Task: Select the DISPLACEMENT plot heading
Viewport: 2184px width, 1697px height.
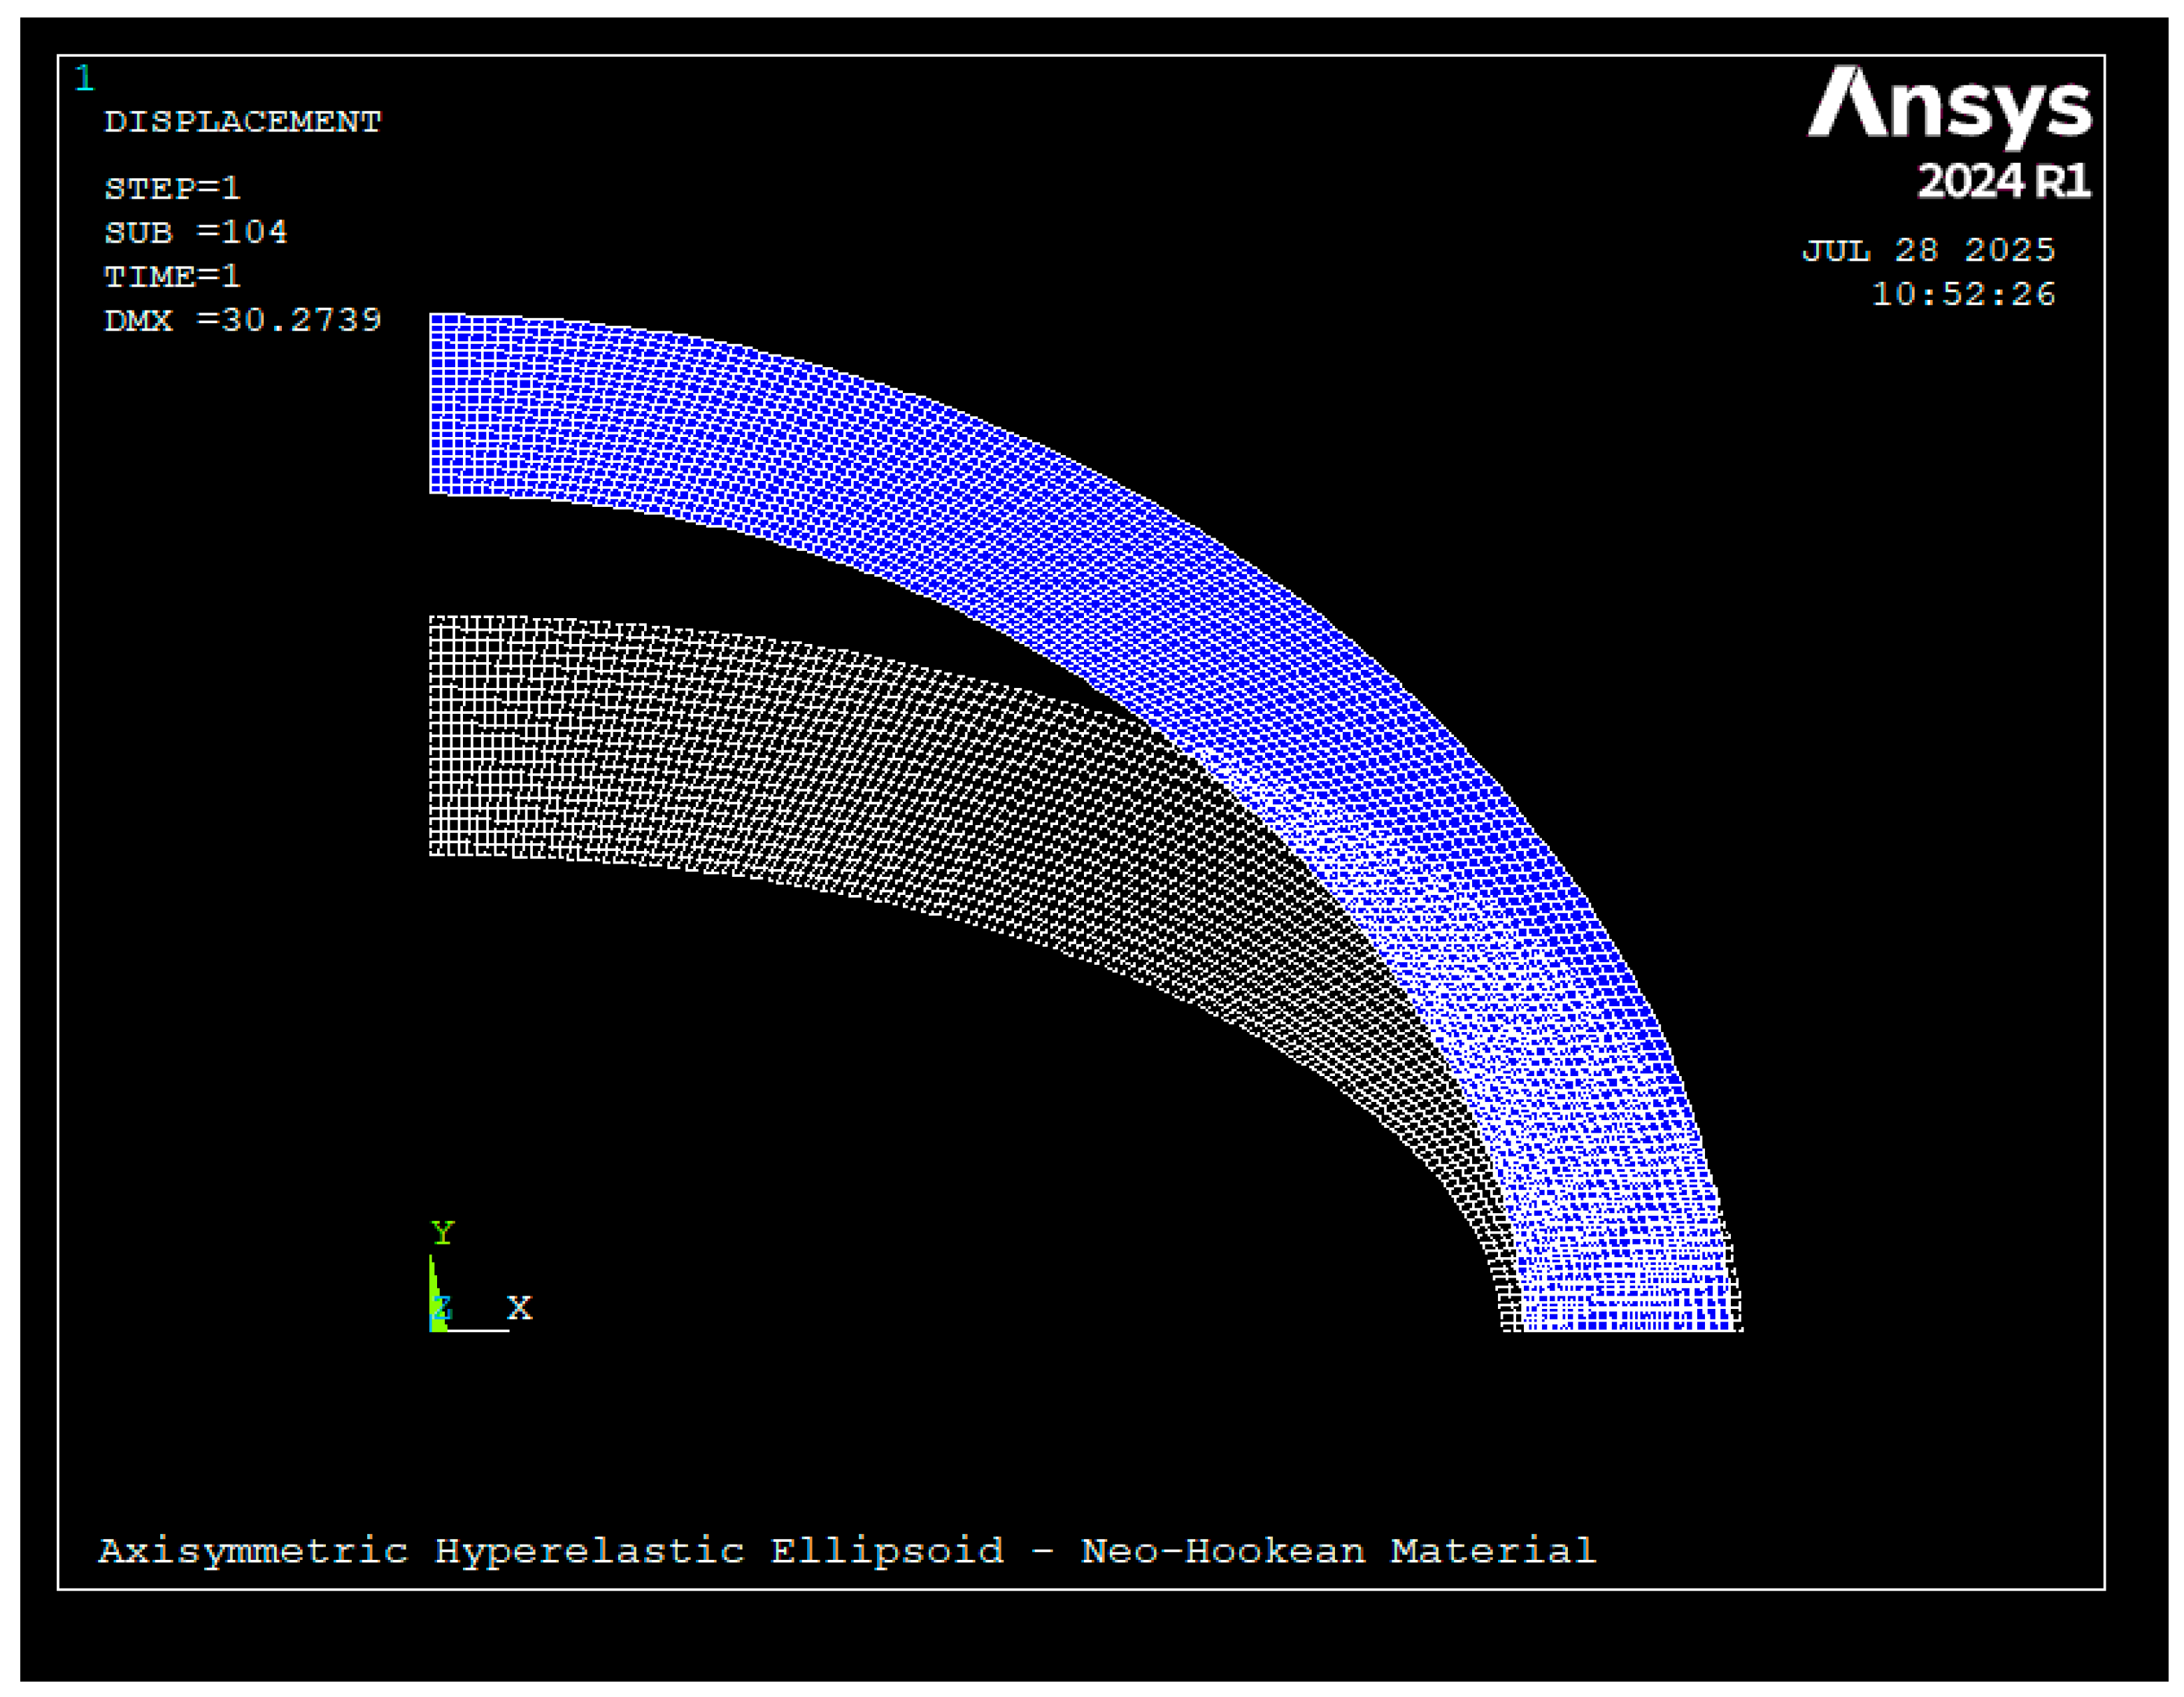Action: 243,122
